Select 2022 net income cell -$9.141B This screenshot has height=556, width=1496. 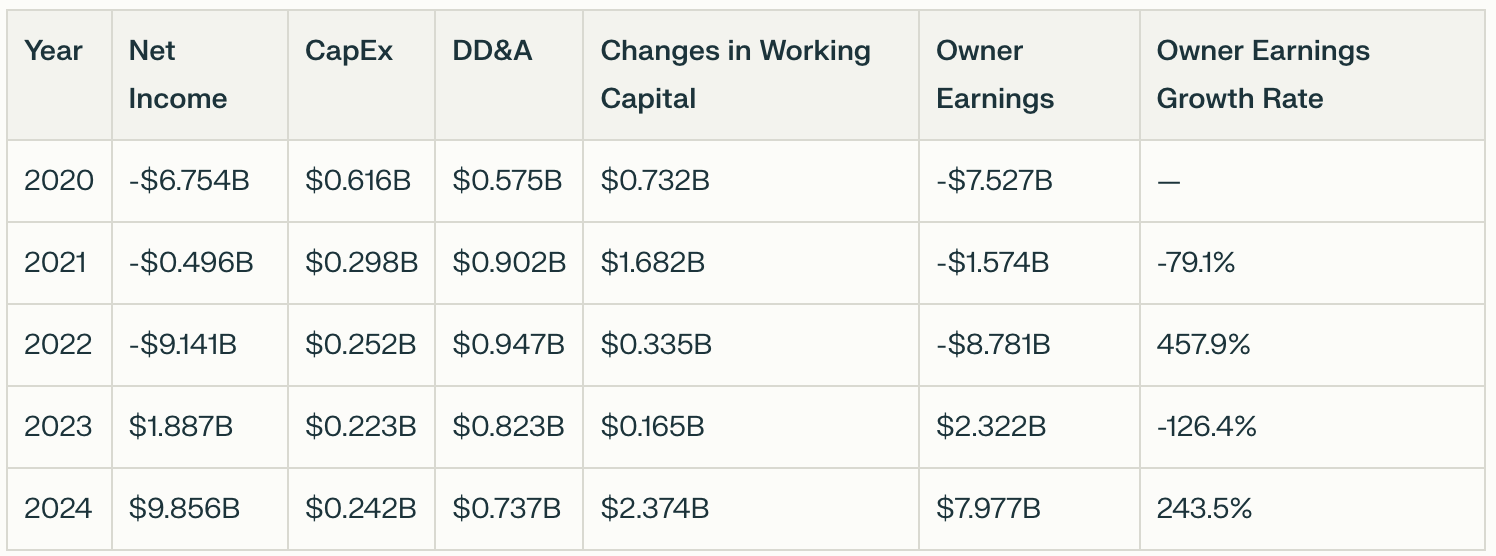coord(183,345)
